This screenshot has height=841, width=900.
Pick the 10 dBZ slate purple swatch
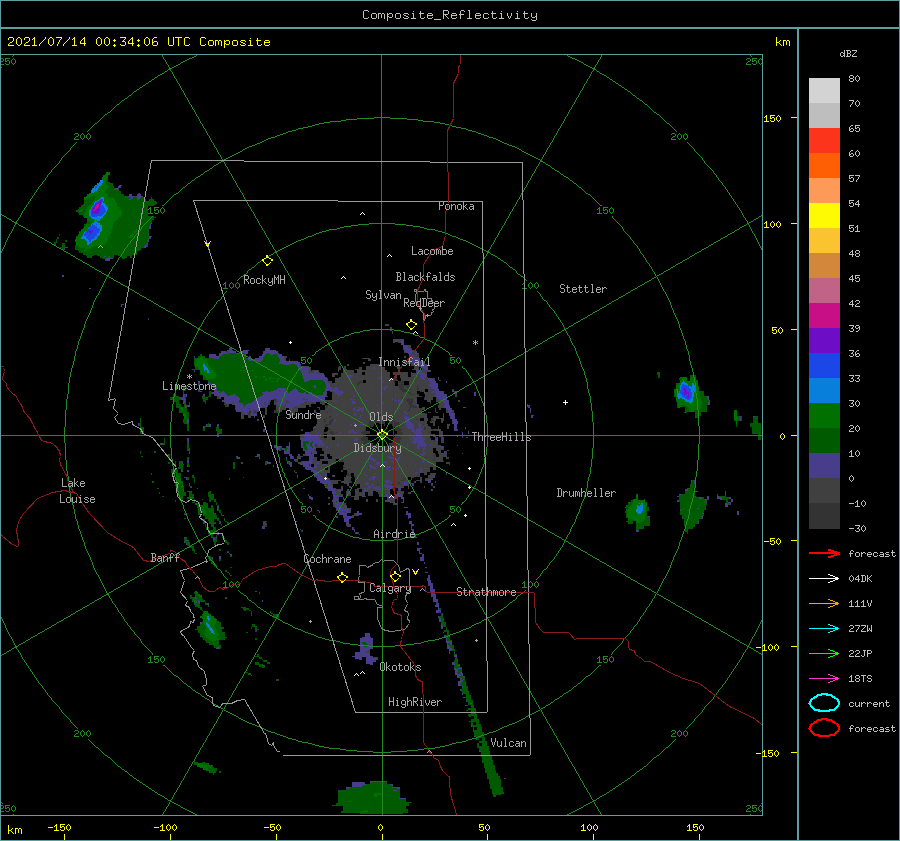click(824, 465)
